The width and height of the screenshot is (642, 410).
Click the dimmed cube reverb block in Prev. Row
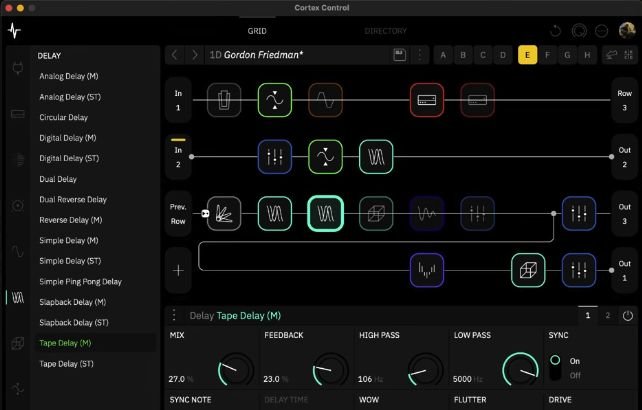tap(376, 213)
